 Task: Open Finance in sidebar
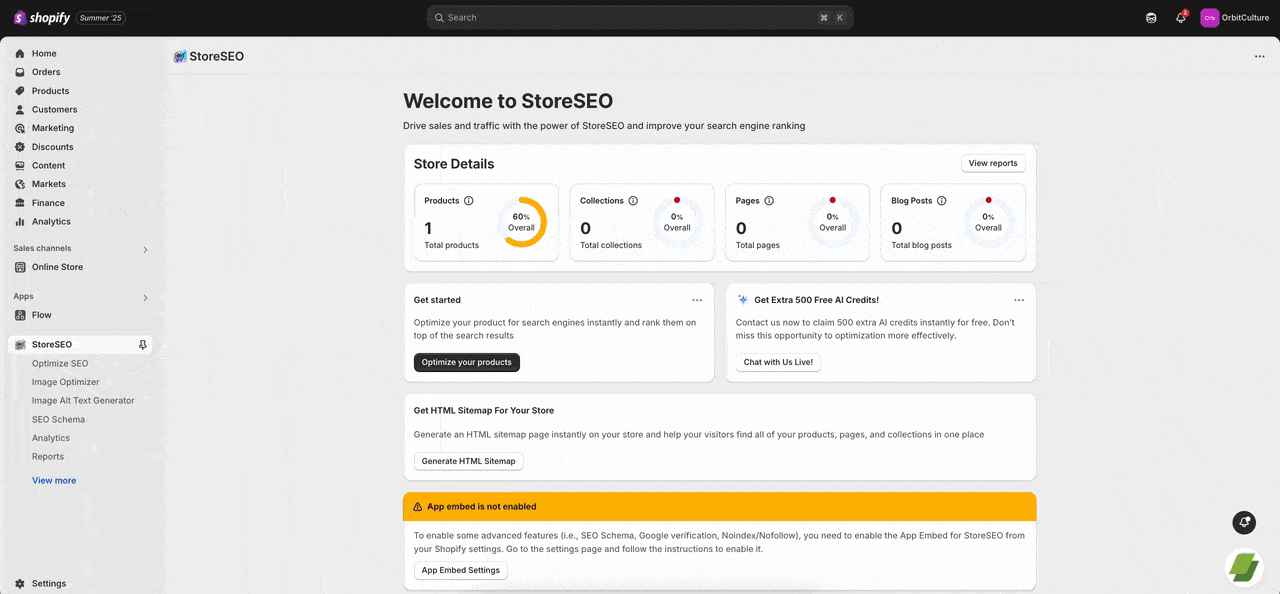pyautogui.click(x=48, y=203)
